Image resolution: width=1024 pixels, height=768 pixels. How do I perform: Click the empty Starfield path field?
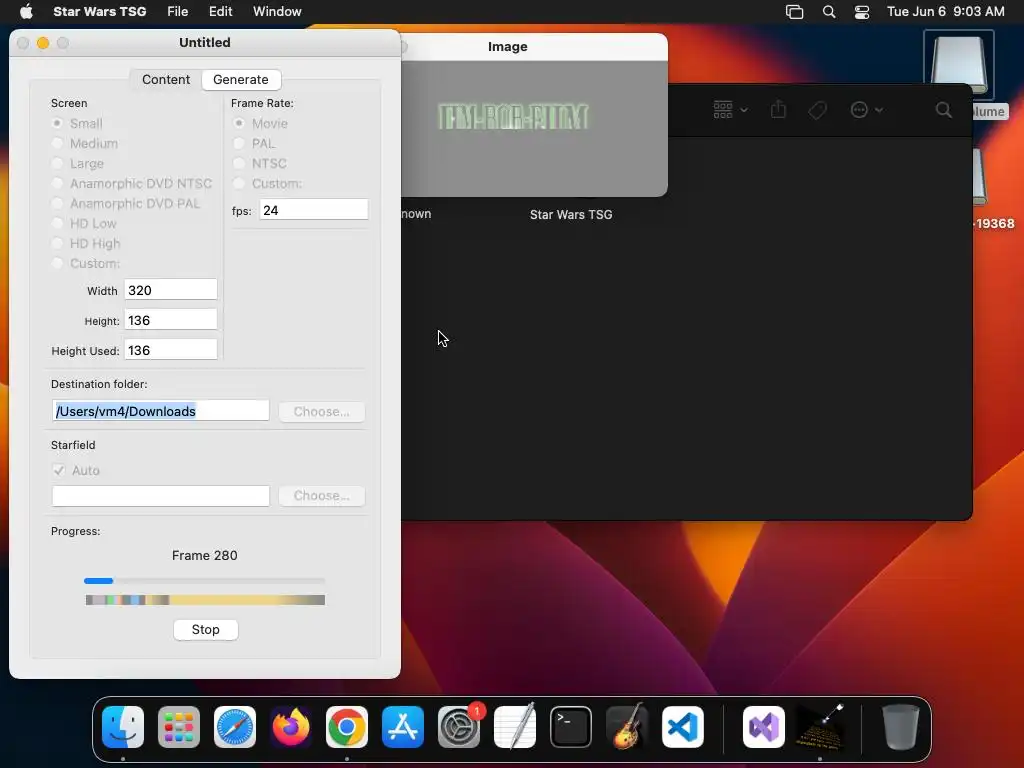(161, 496)
